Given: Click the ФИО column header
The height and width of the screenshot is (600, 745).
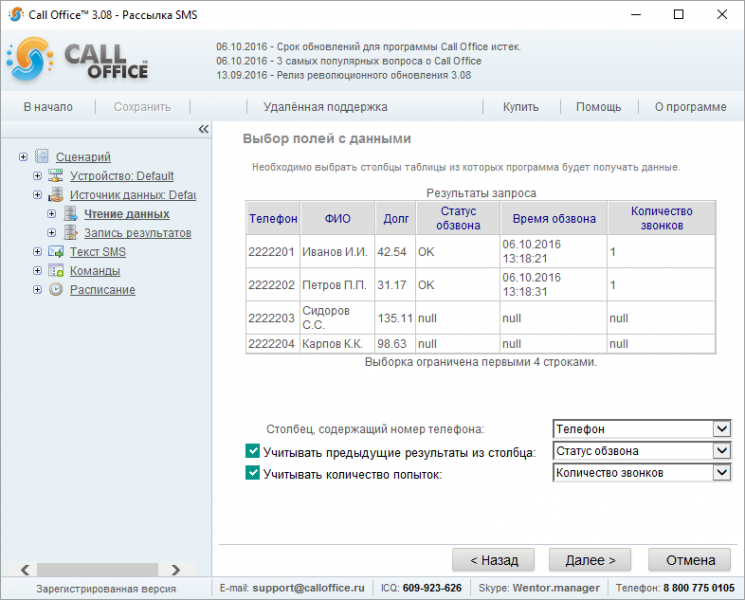Looking at the screenshot, I should [337, 218].
